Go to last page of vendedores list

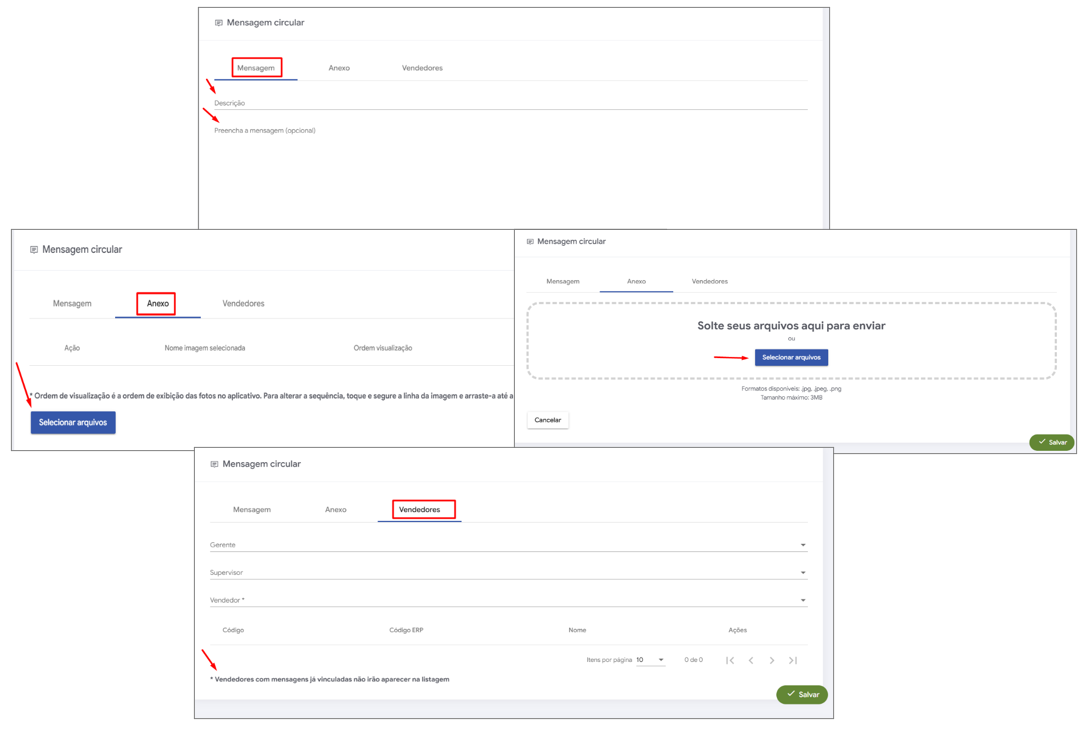(792, 661)
